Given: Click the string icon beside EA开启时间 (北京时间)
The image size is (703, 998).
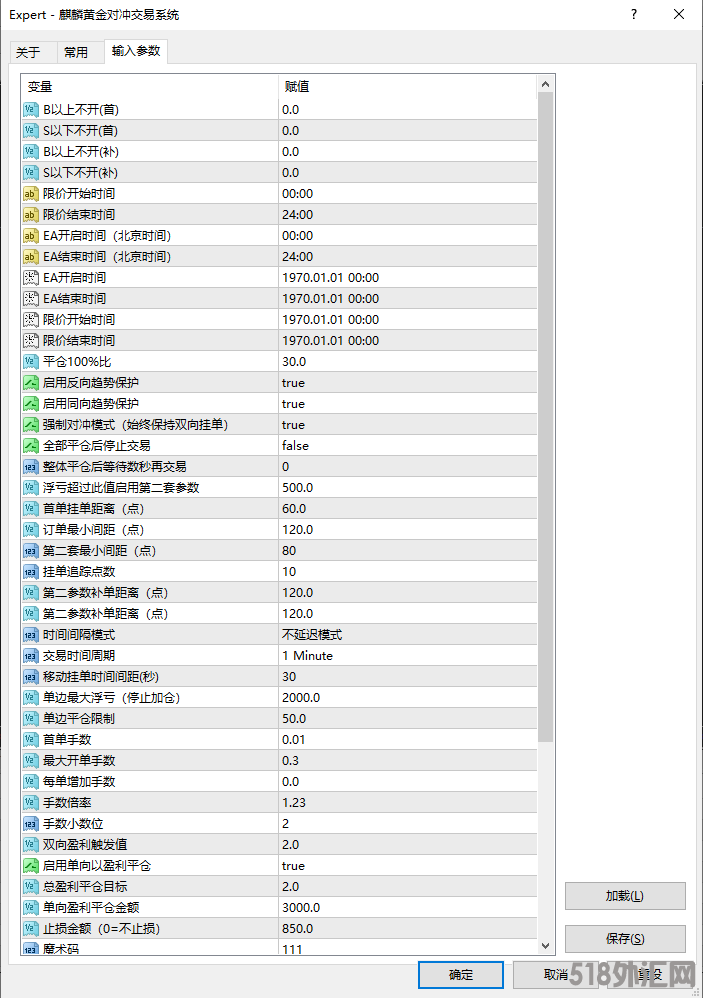Looking at the screenshot, I should [31, 235].
